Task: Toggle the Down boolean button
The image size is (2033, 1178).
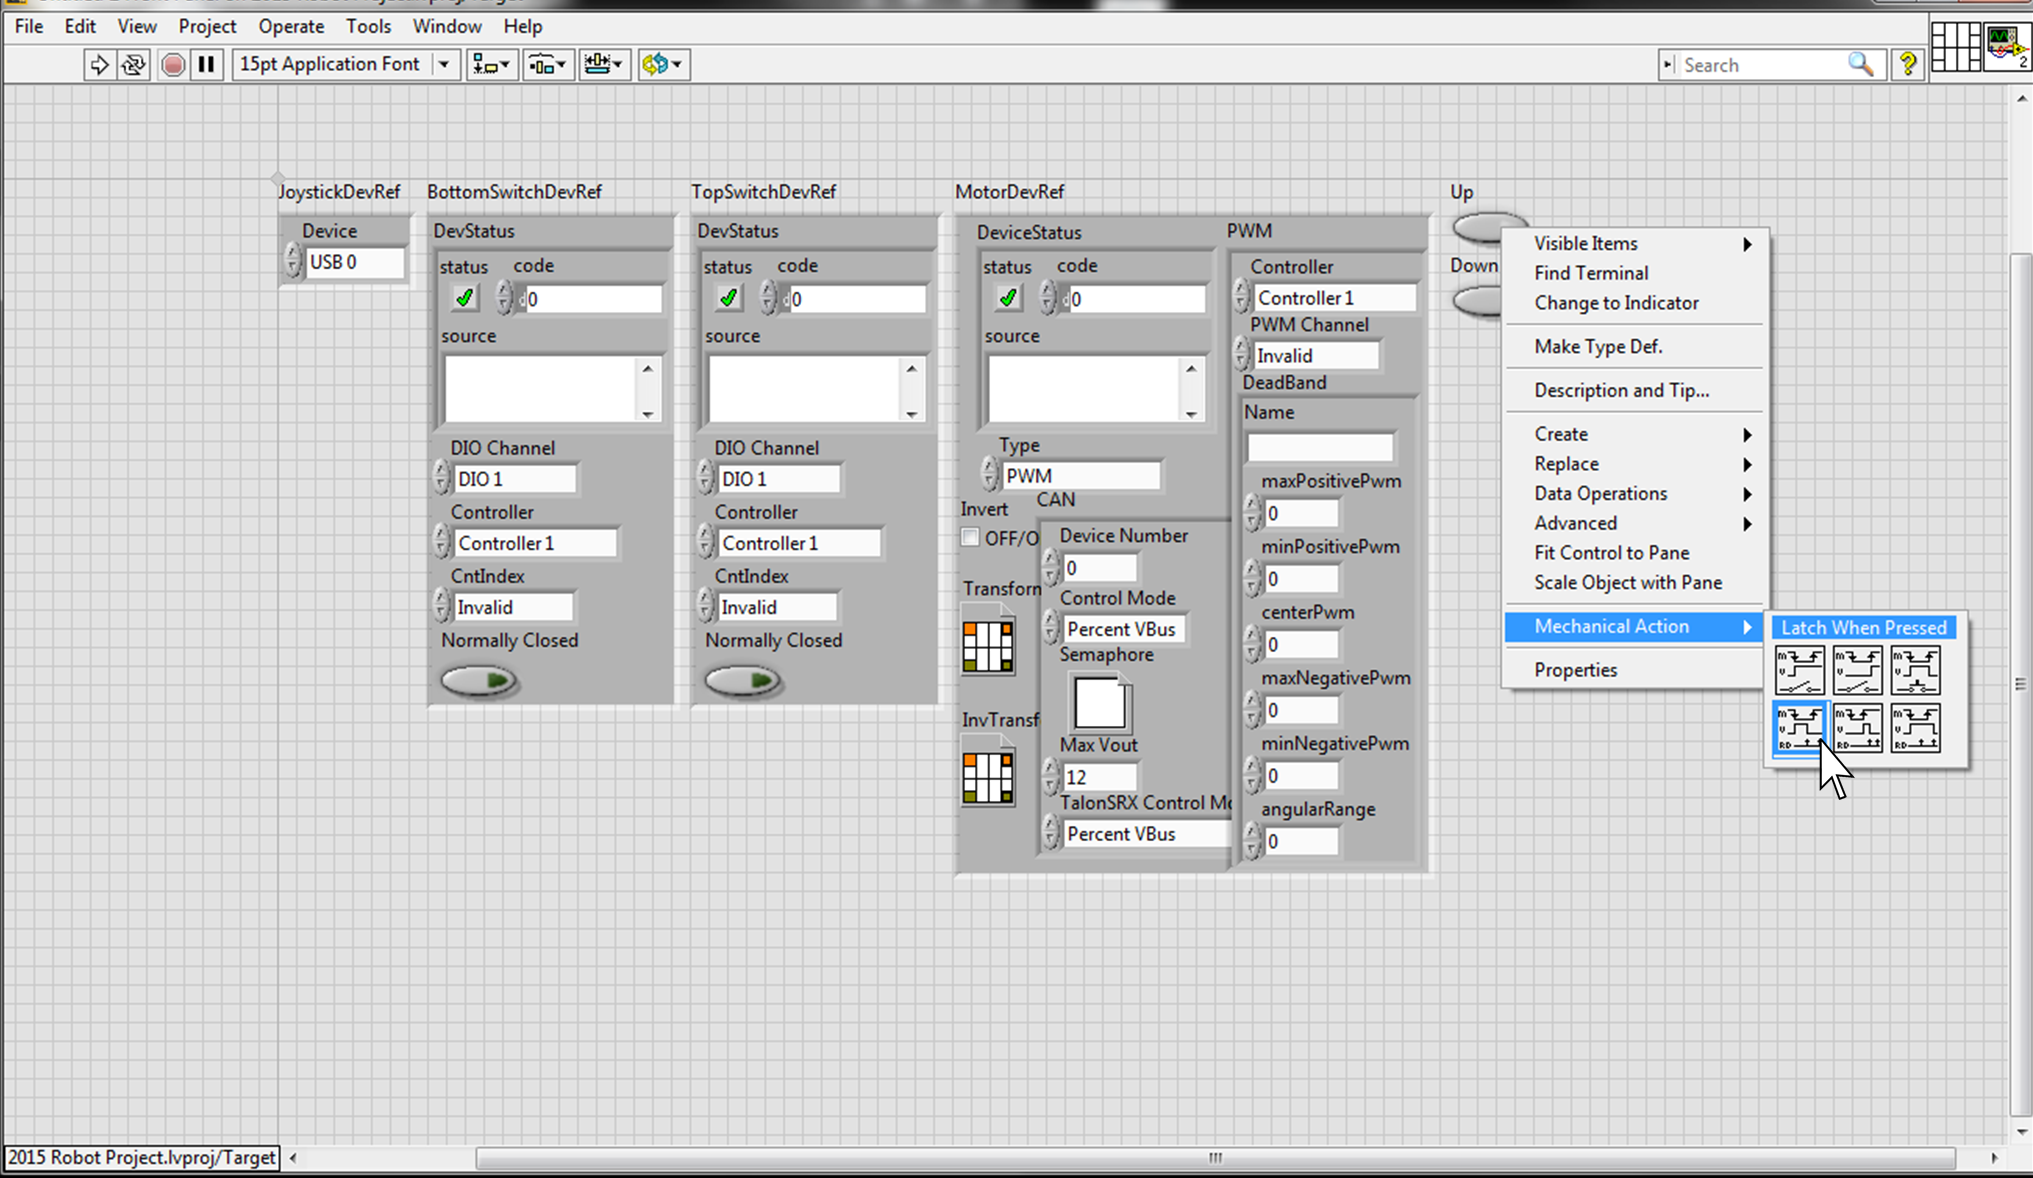Action: pos(1478,301)
